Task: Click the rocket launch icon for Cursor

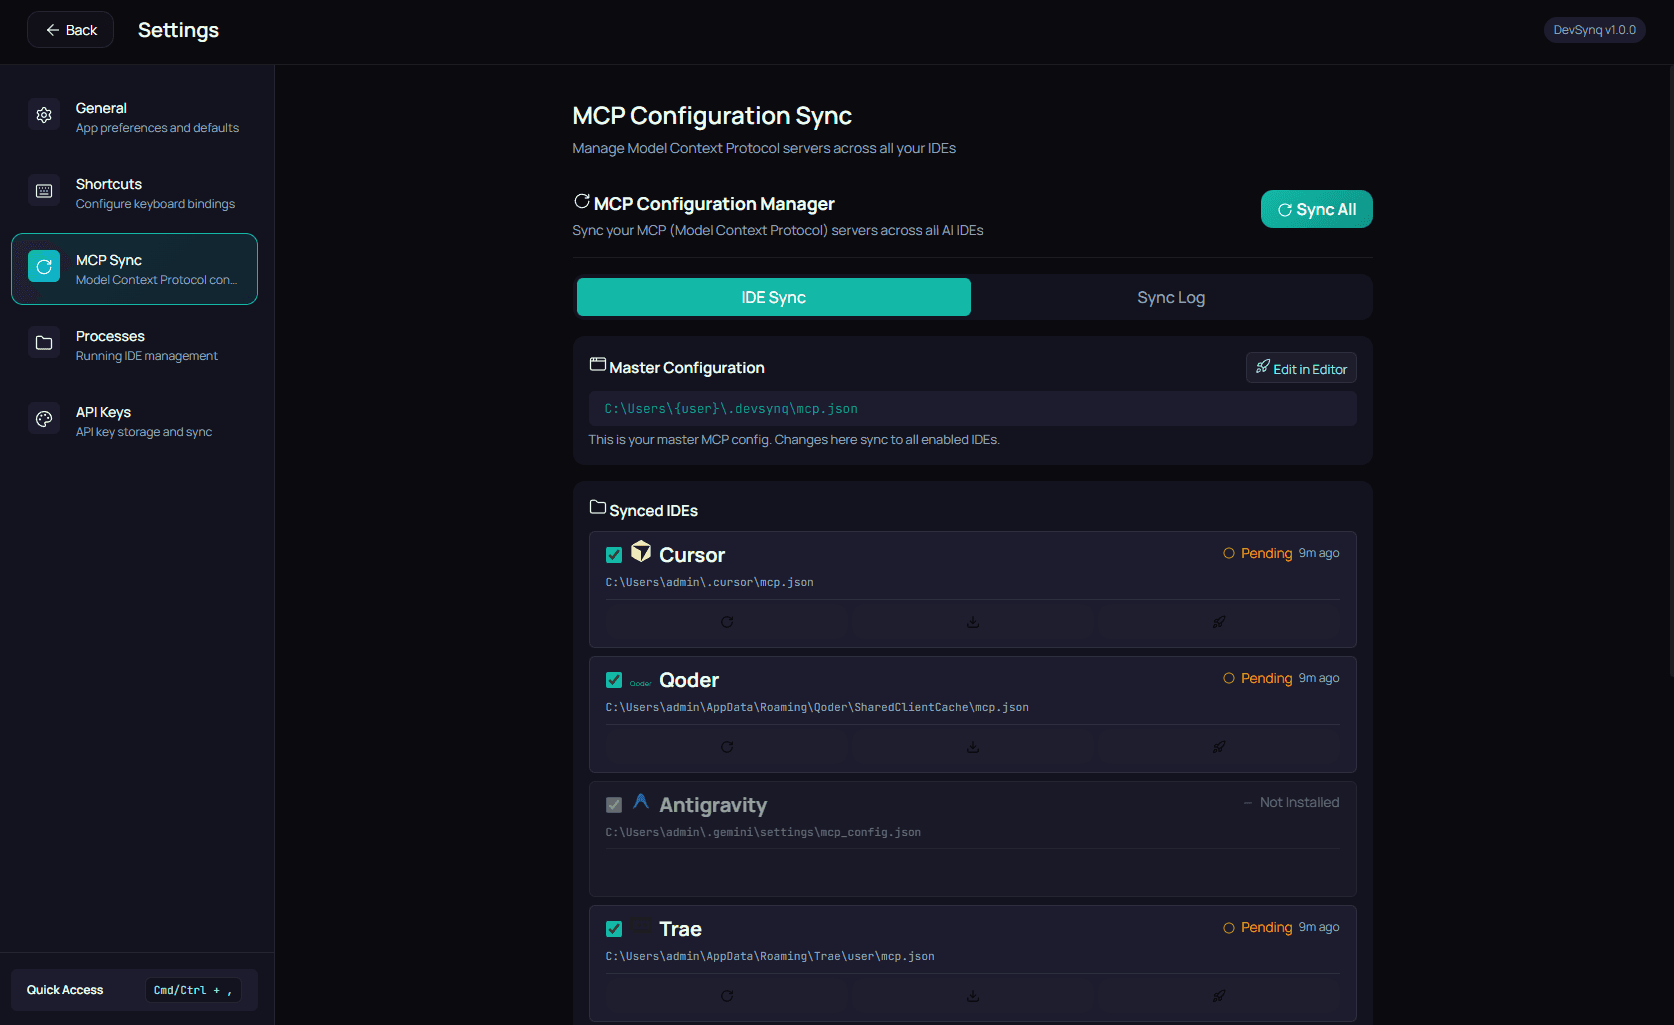Action: [x=1218, y=621]
